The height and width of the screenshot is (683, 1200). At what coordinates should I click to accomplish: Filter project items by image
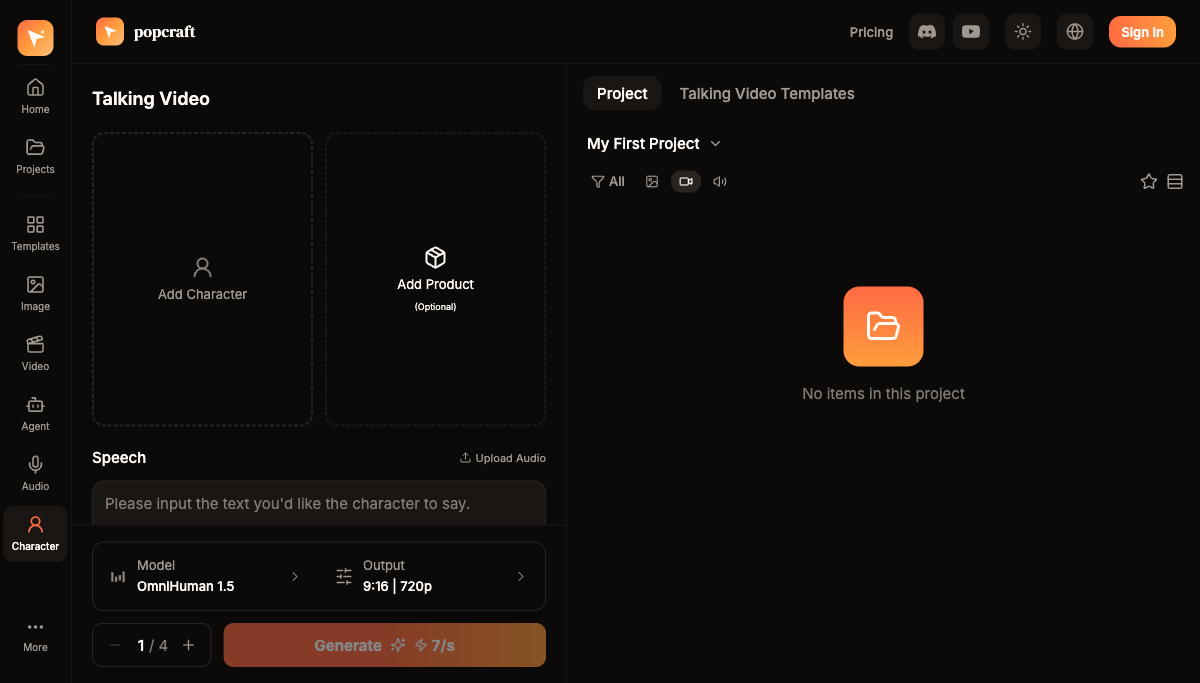(652, 182)
